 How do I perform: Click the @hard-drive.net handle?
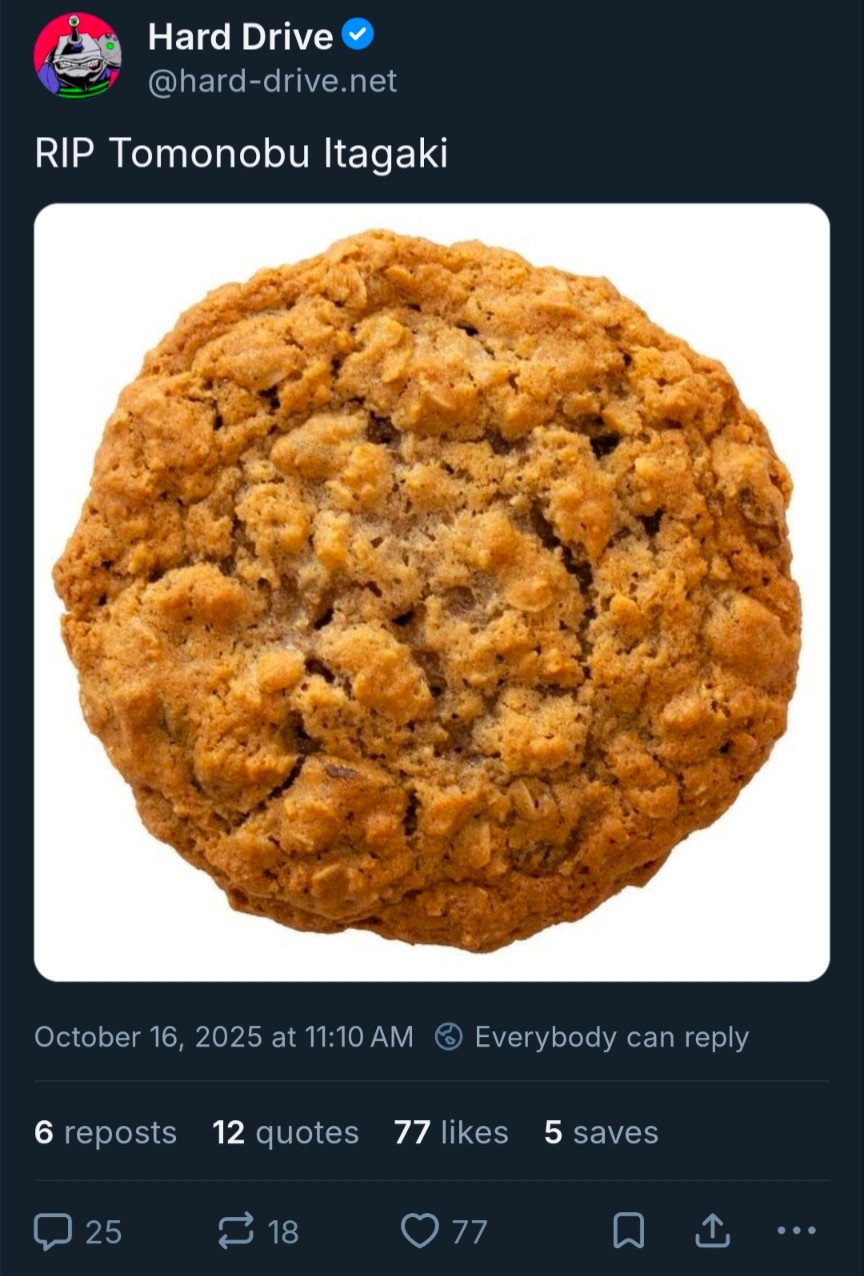[x=272, y=81]
